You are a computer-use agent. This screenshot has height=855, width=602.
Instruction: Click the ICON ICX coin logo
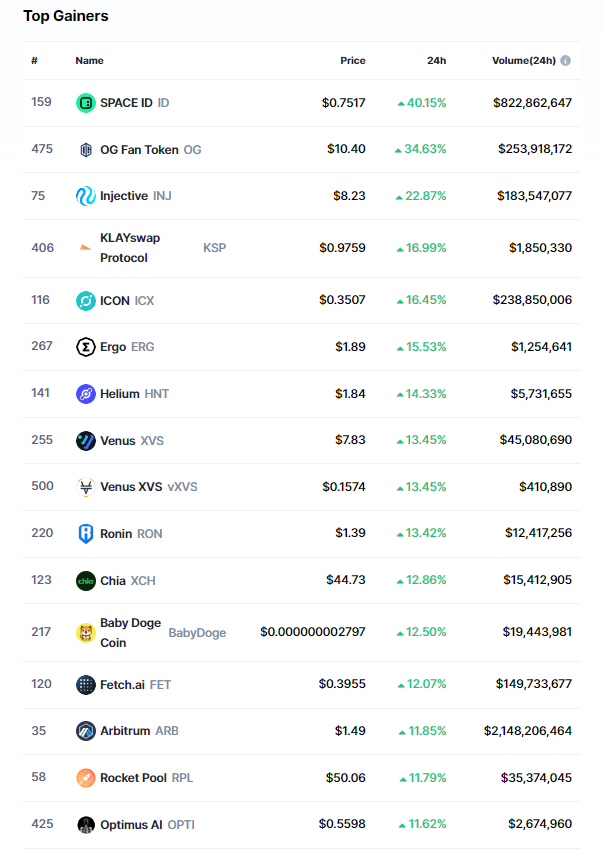(x=86, y=301)
